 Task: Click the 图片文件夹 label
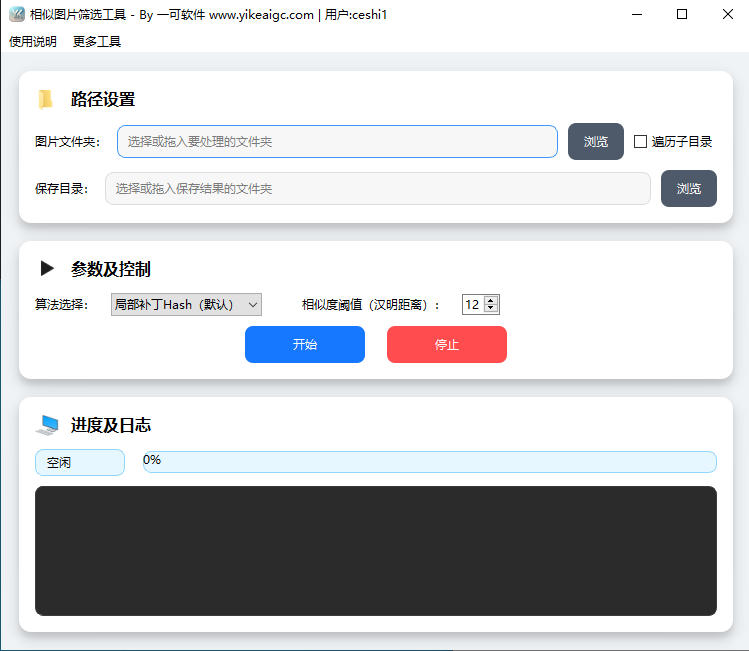[x=67, y=142]
